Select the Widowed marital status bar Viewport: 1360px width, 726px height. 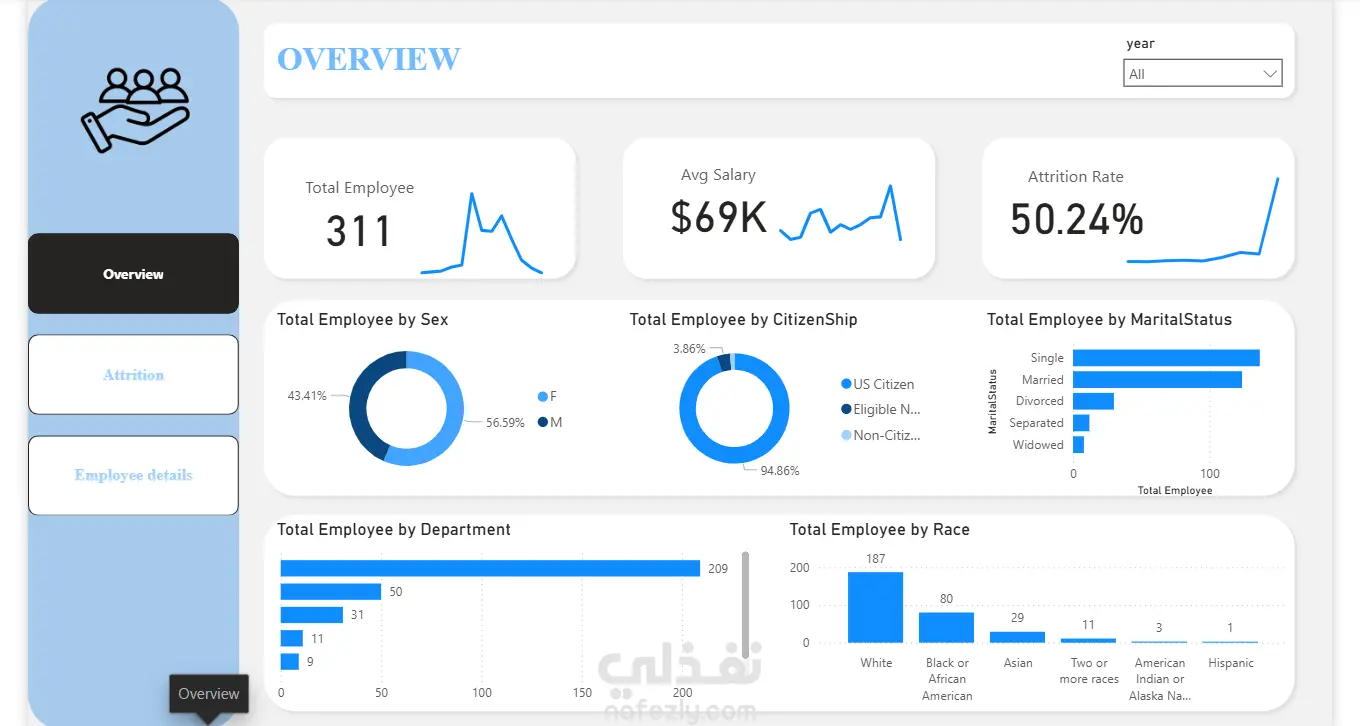pos(1078,445)
